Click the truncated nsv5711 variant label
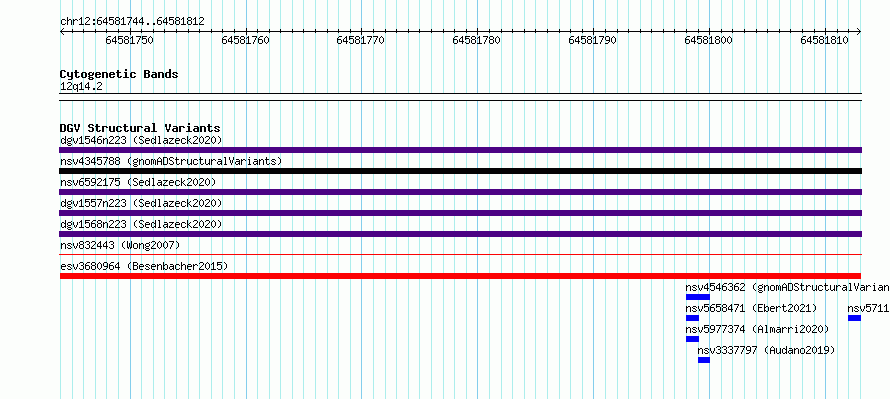 click(x=868, y=308)
